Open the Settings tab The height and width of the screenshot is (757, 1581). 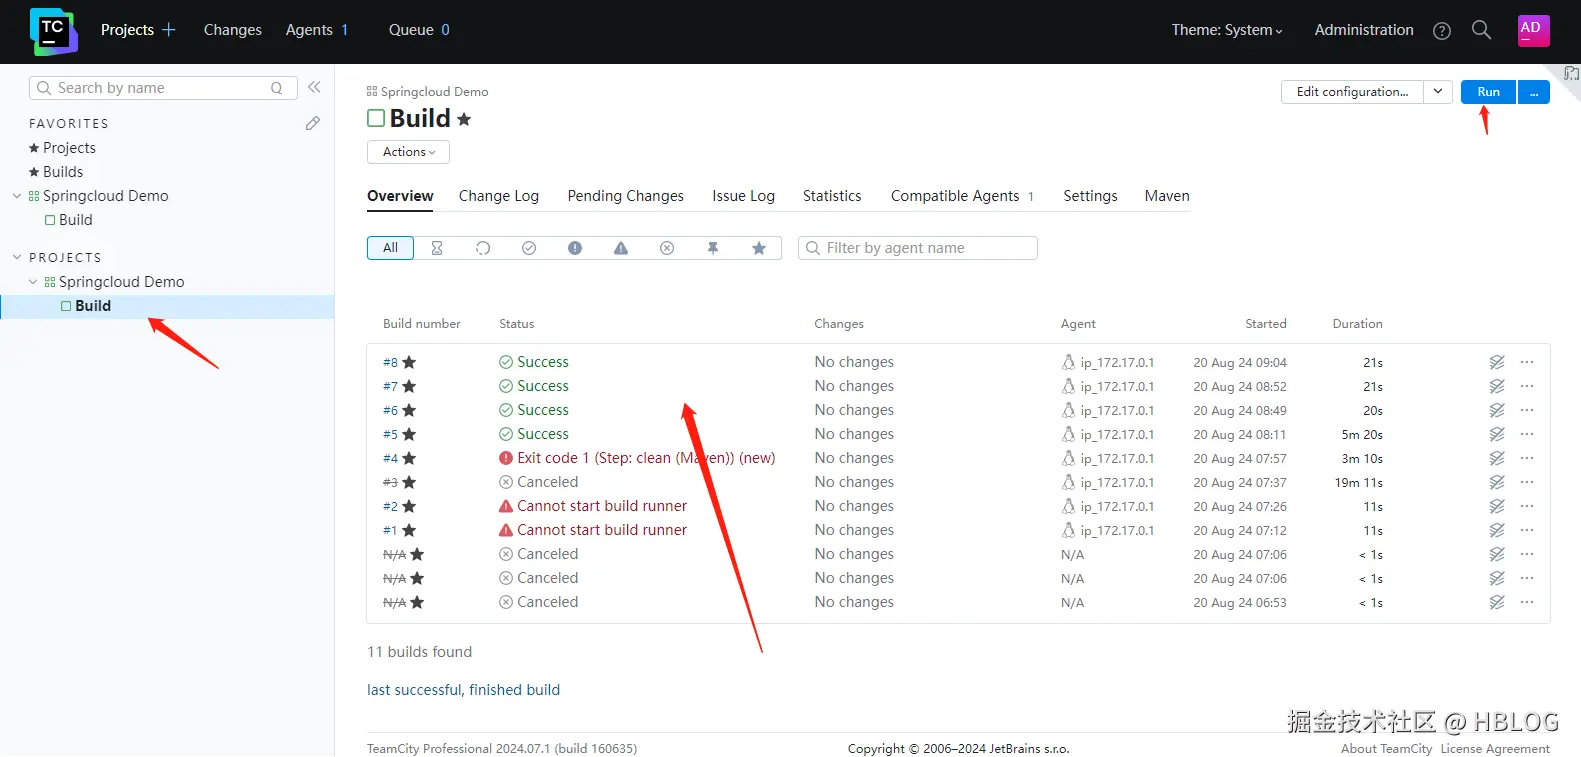1090,196
